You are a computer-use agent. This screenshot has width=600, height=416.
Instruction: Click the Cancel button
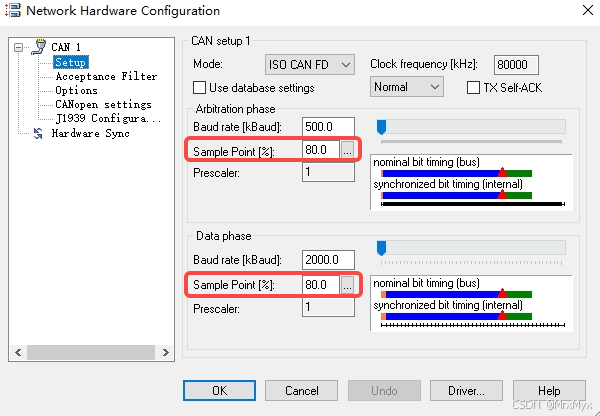(x=302, y=390)
